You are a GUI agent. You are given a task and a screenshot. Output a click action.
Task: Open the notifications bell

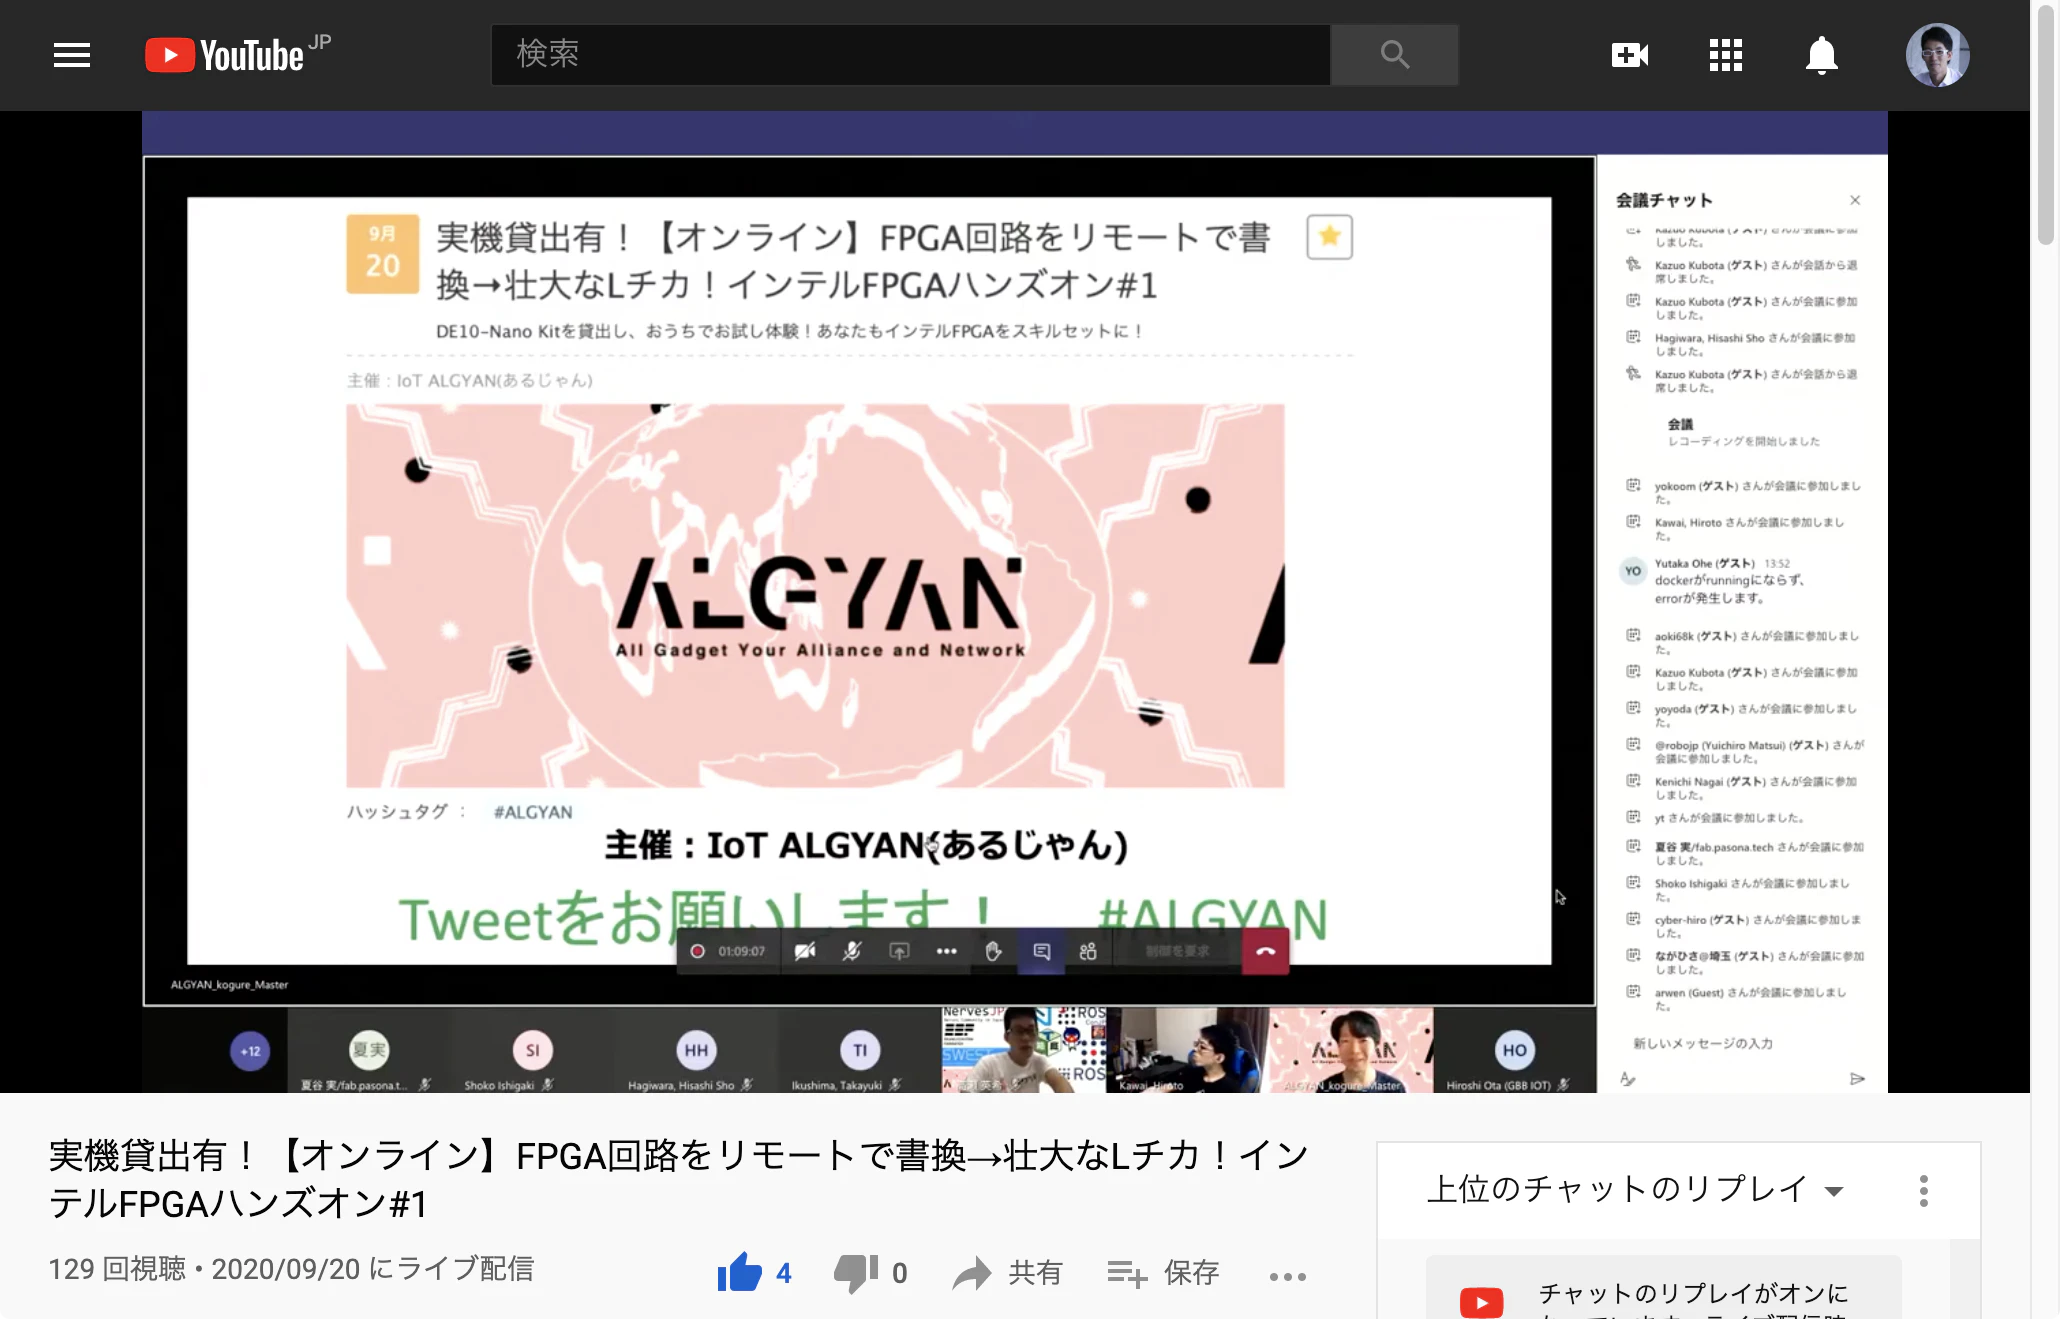pyautogui.click(x=1821, y=55)
